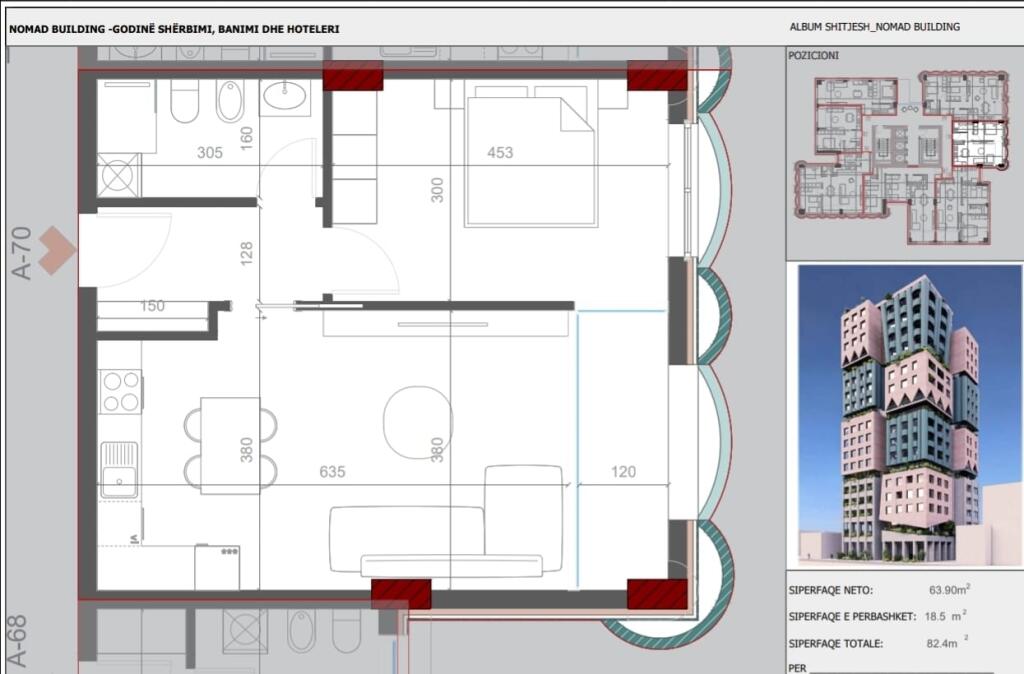The image size is (1024, 674).
Task: Click the A-70 entrance arrow marker
Action: (58, 250)
